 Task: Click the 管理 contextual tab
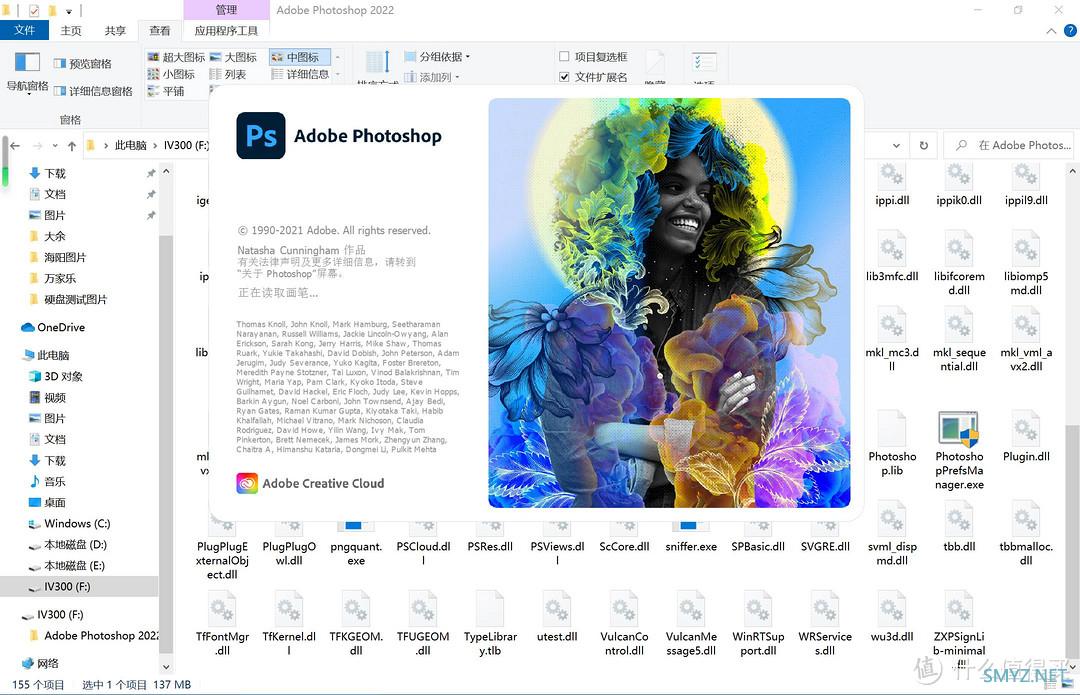(x=226, y=10)
